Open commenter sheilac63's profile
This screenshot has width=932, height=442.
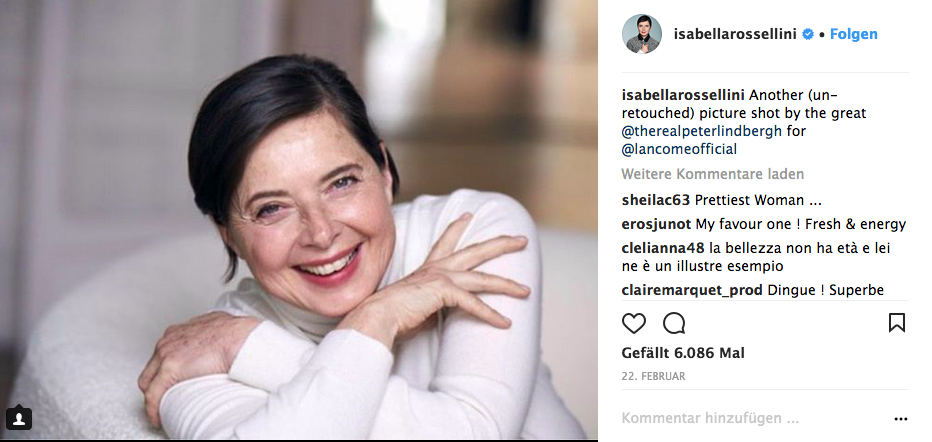pyautogui.click(x=655, y=198)
